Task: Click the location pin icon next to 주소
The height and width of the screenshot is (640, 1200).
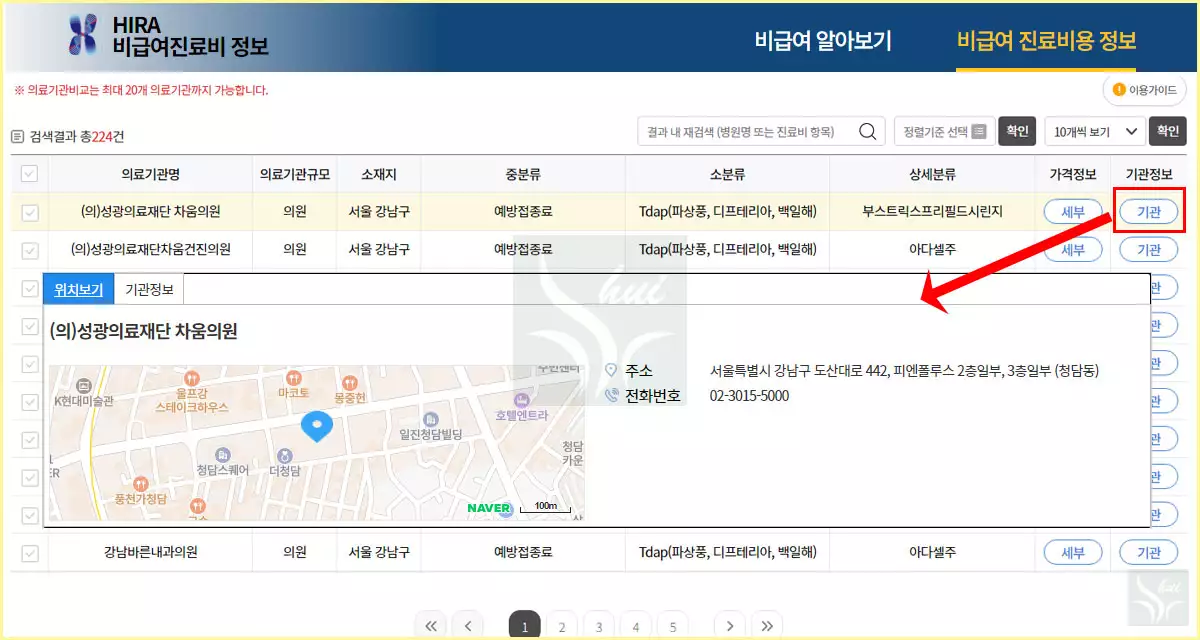Action: pyautogui.click(x=610, y=369)
